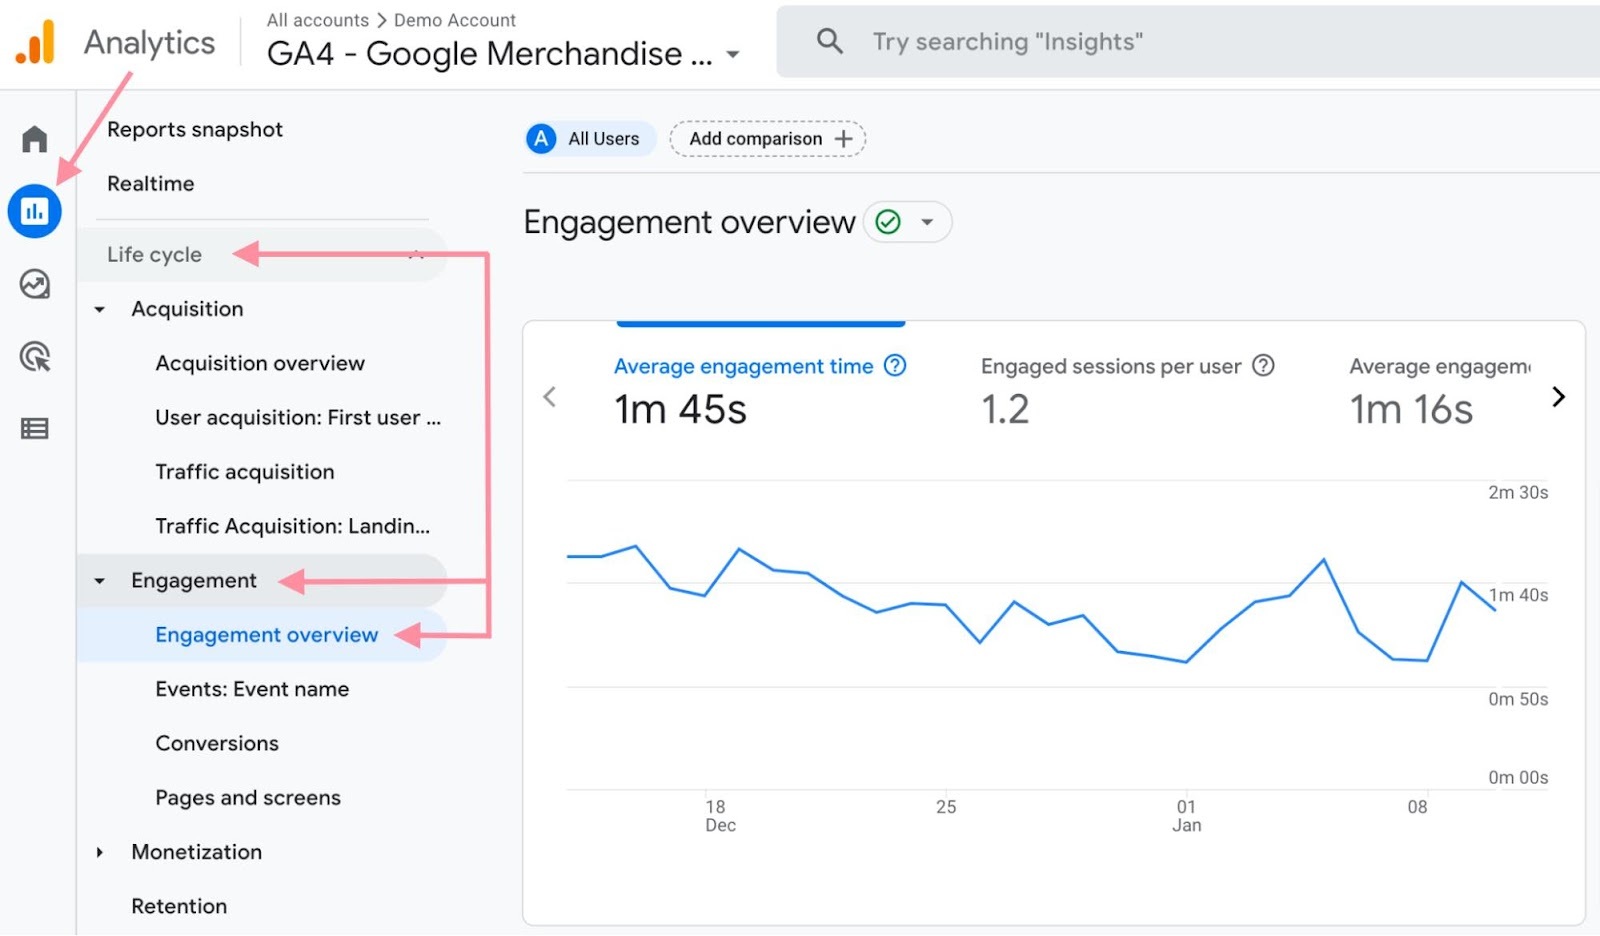Click the help icon beside Average engagement time
The image size is (1600, 936).
coord(893,366)
